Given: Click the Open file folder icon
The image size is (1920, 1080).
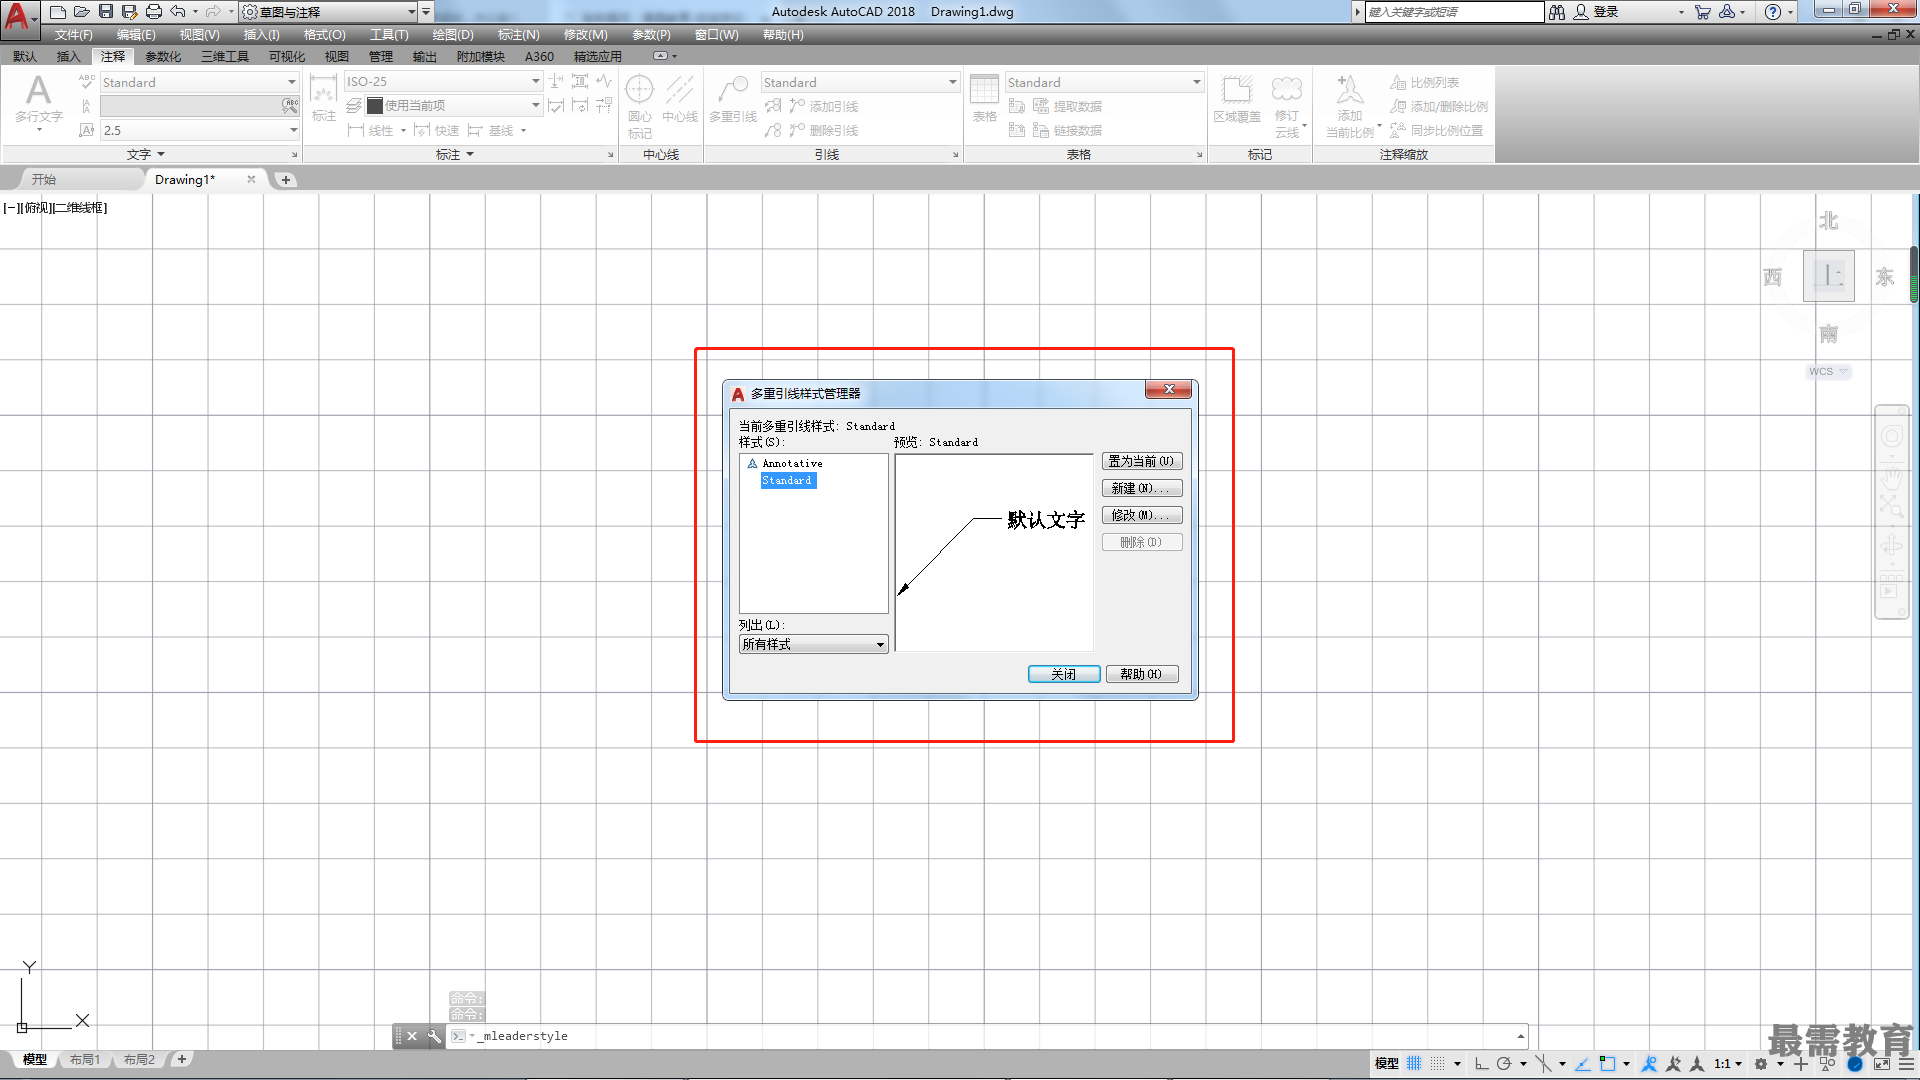Looking at the screenshot, I should coord(82,12).
